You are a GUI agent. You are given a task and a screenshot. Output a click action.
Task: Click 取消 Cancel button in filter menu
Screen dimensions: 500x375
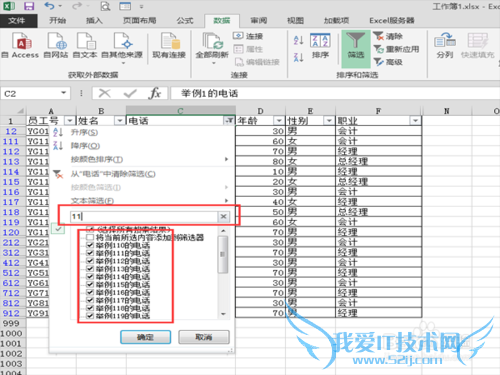tap(204, 337)
